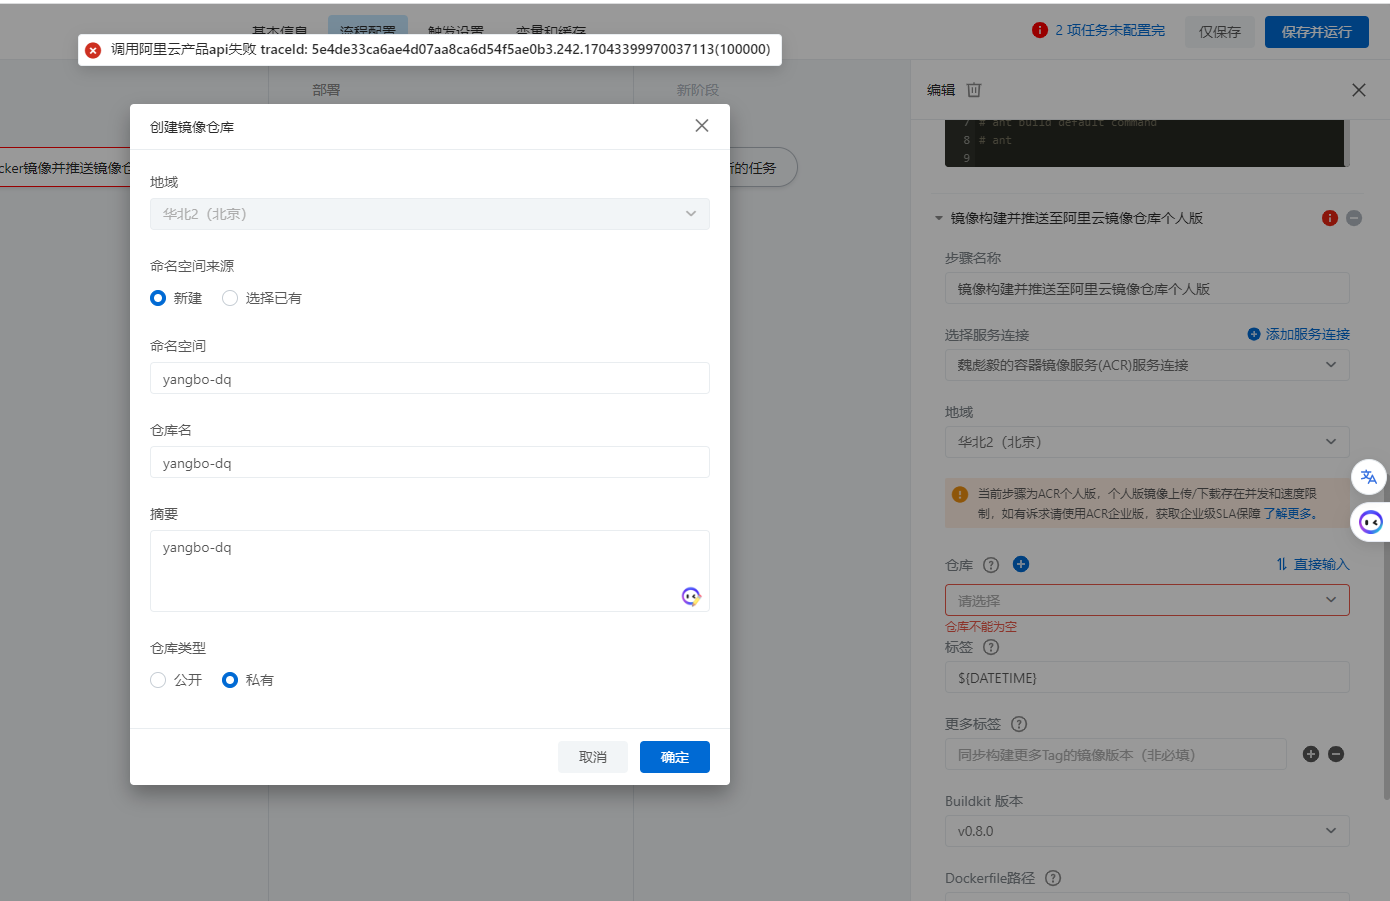Click the red error indicator on the step
This screenshot has height=901, width=1390.
(x=1330, y=218)
